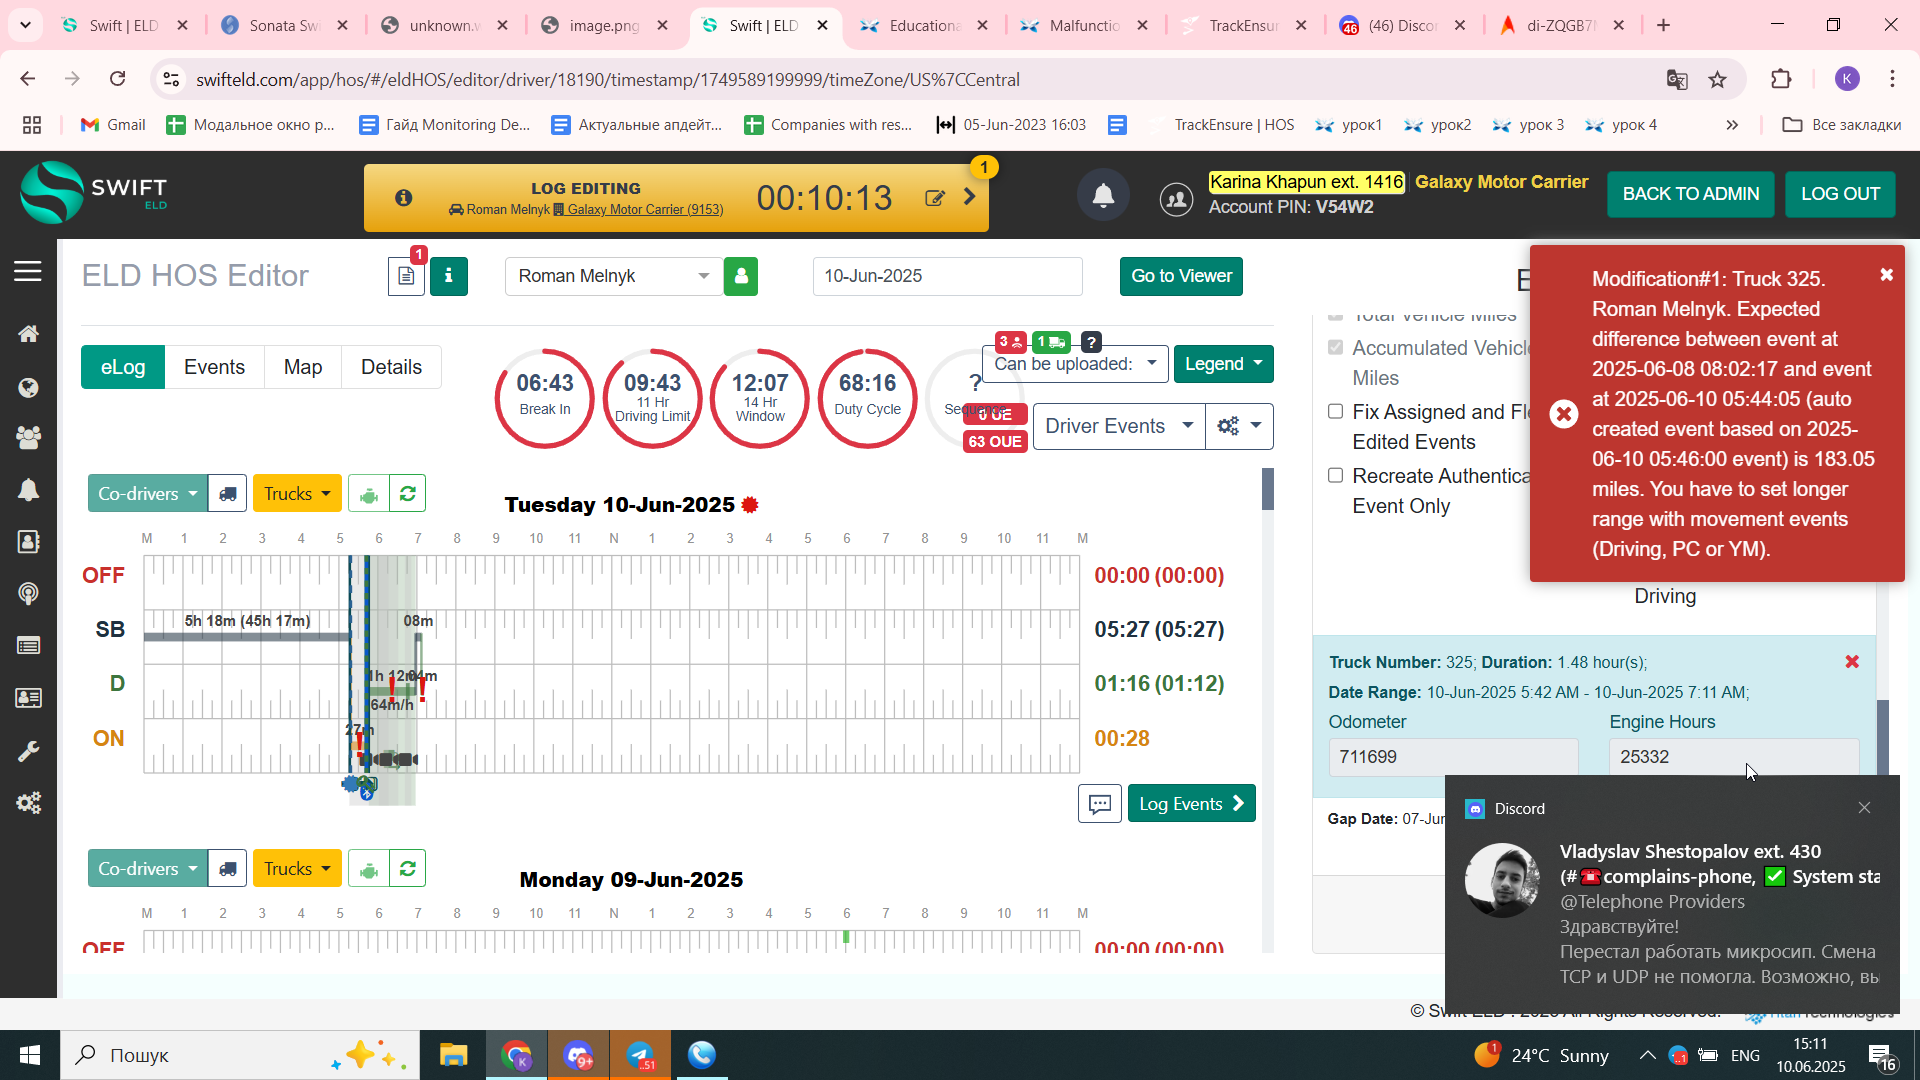Click the 63 OUE red badge
The height and width of the screenshot is (1080, 1920).
(994, 442)
